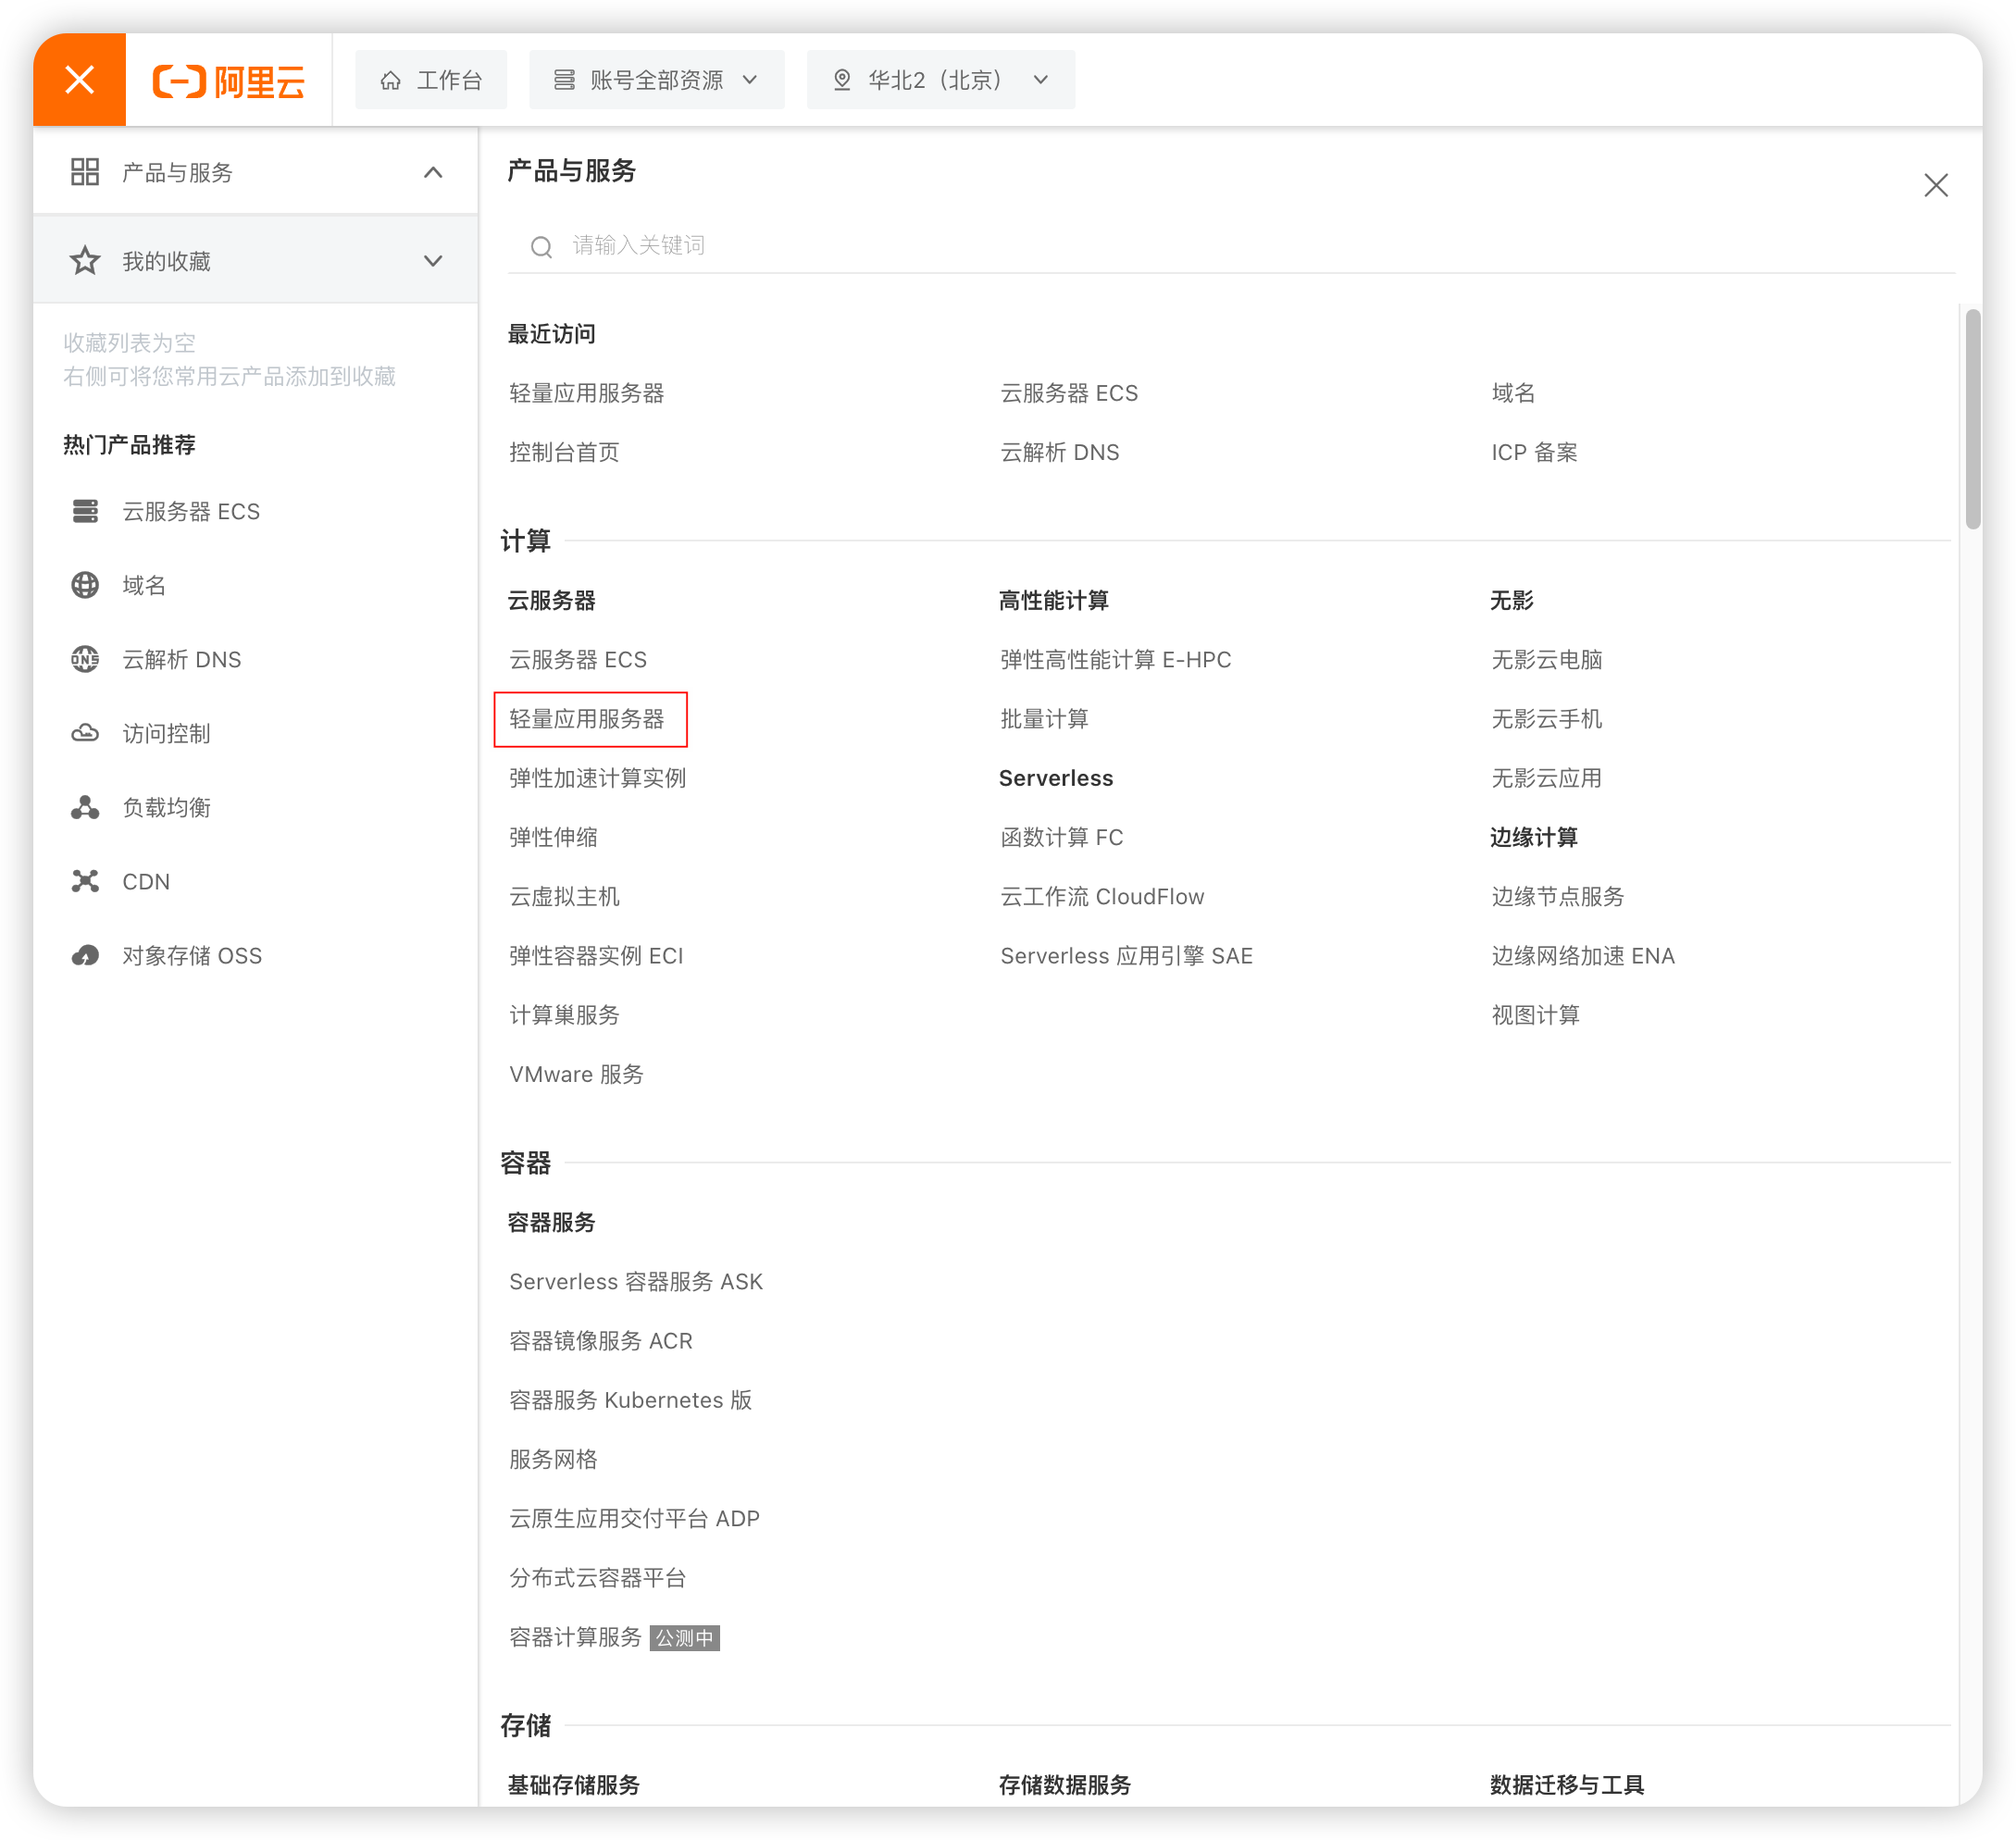Open 轻量应用服务器 under 云服务器

tap(587, 719)
